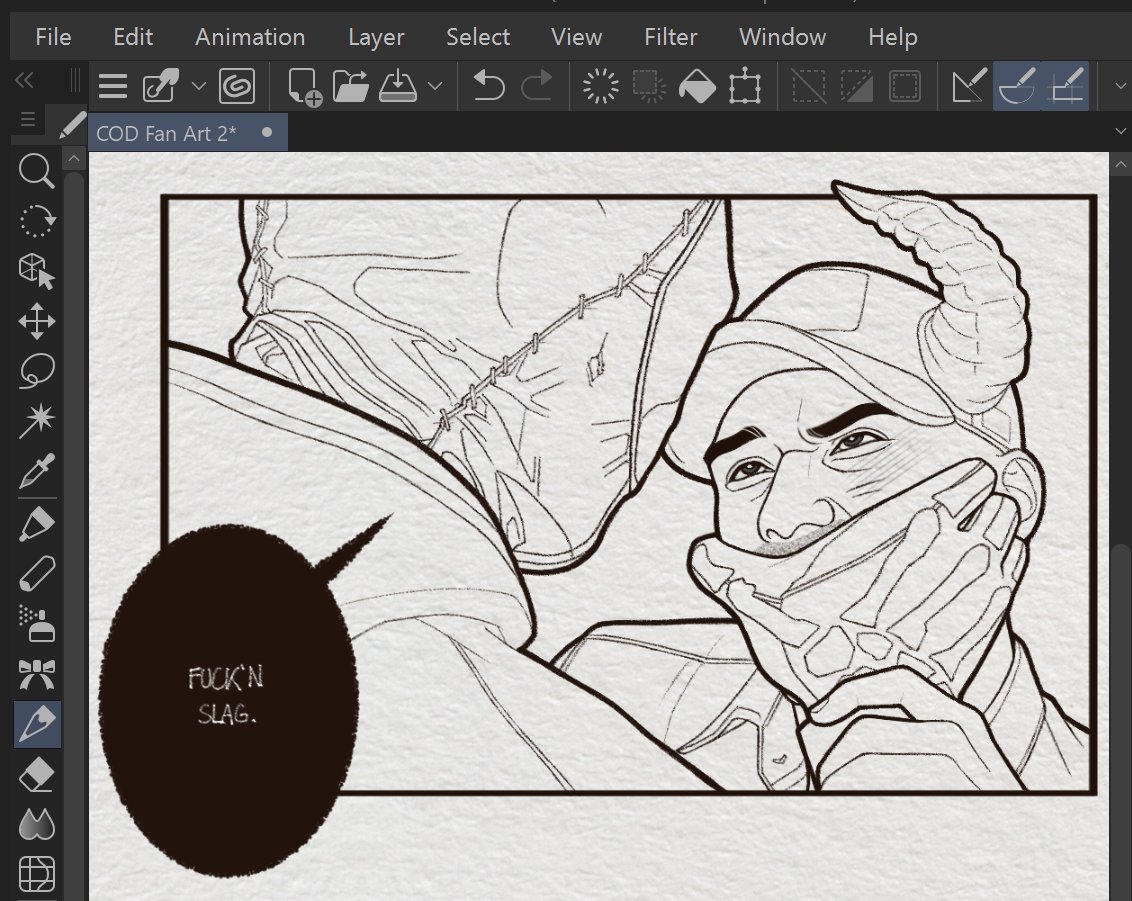Image resolution: width=1132 pixels, height=901 pixels.
Task: Collapse the tool palette with double chevron
Action: click(x=25, y=80)
